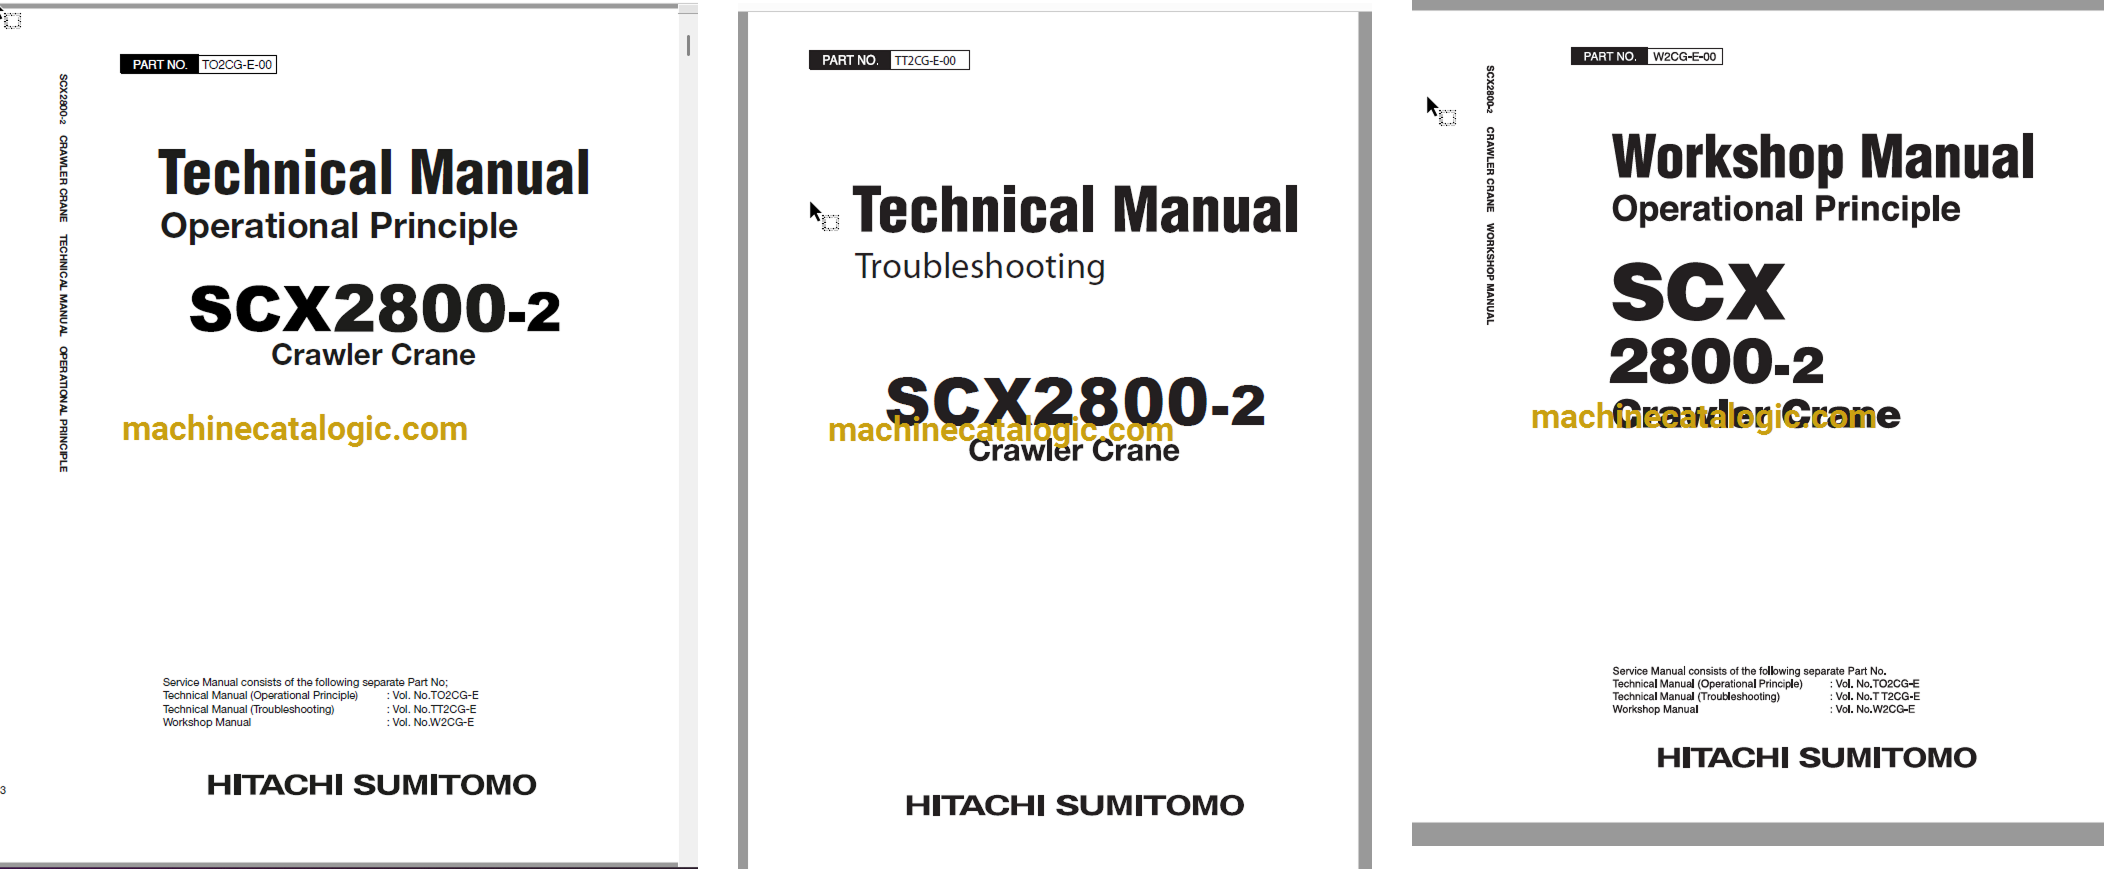Click 'Vol. No.T T2CG-E' on the Workshop Manual cover

tap(1877, 697)
